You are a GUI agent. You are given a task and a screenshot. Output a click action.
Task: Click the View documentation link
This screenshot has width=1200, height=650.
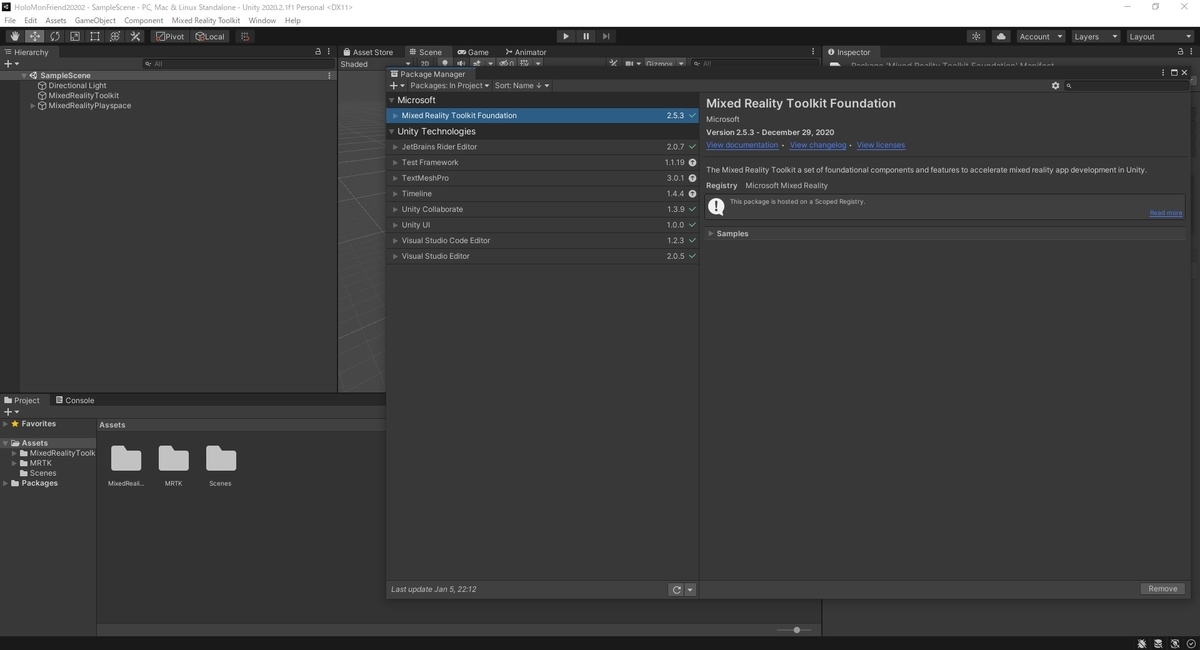[x=742, y=145]
